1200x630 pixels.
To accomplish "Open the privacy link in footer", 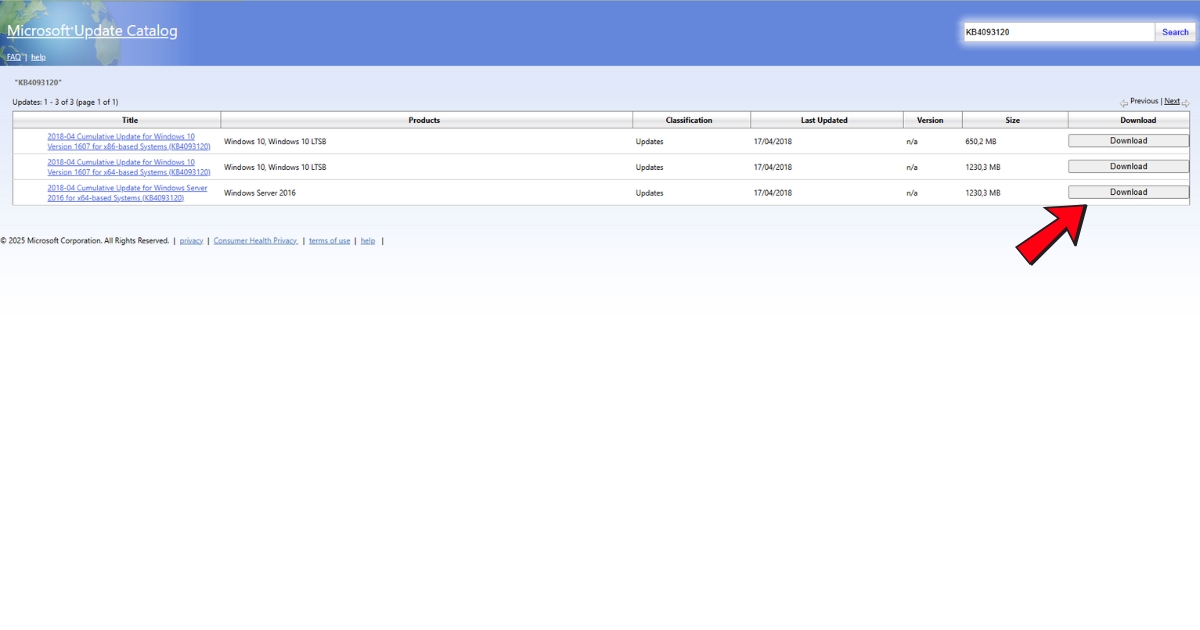I will point(191,241).
